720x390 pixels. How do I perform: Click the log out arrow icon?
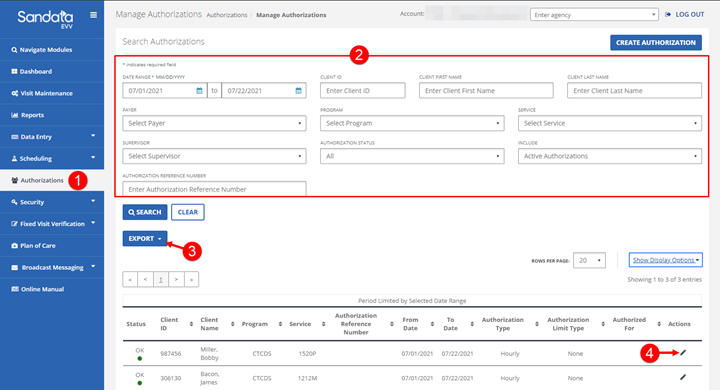coord(668,15)
